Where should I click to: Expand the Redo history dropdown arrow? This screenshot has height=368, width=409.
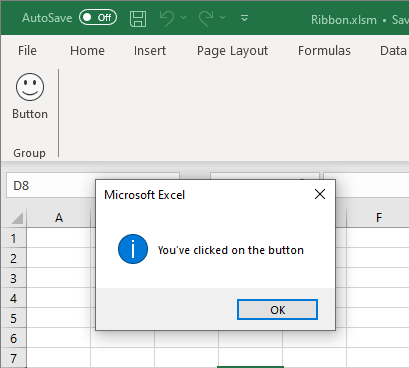[x=223, y=17]
